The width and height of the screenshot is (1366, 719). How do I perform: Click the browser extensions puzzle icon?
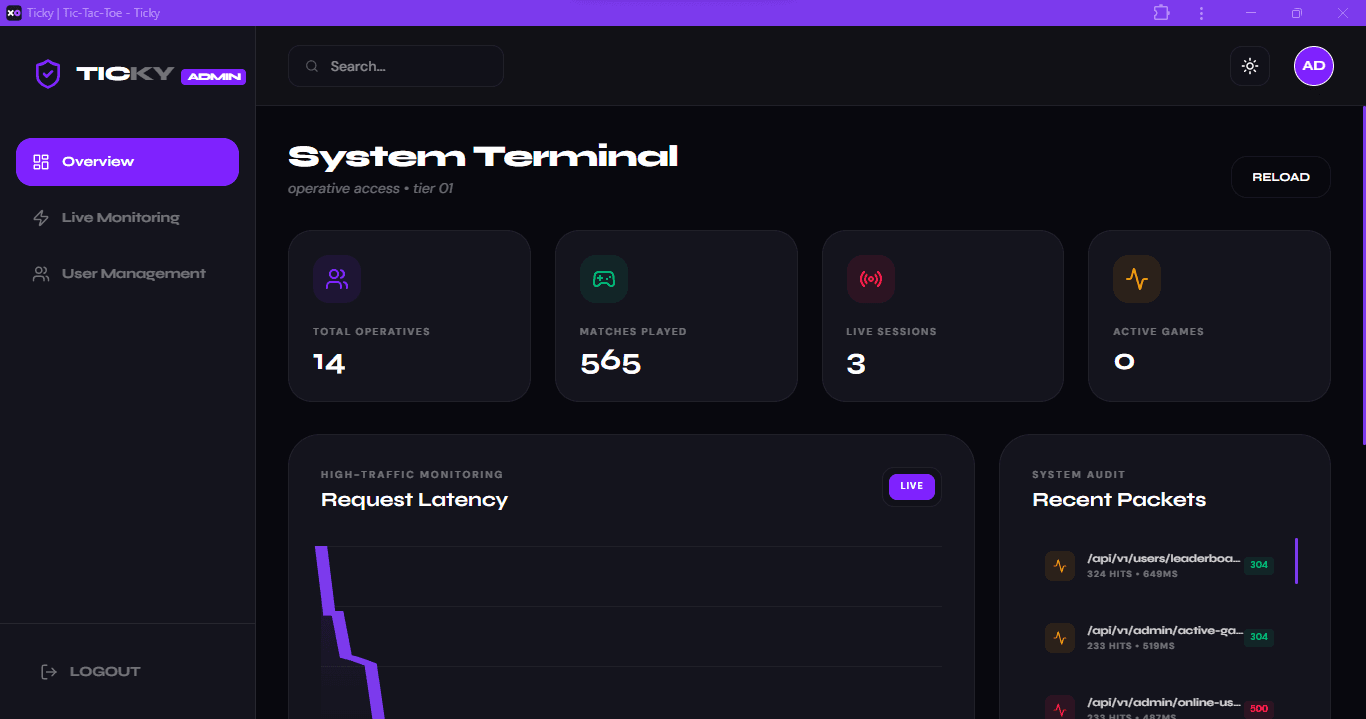pos(1161,13)
